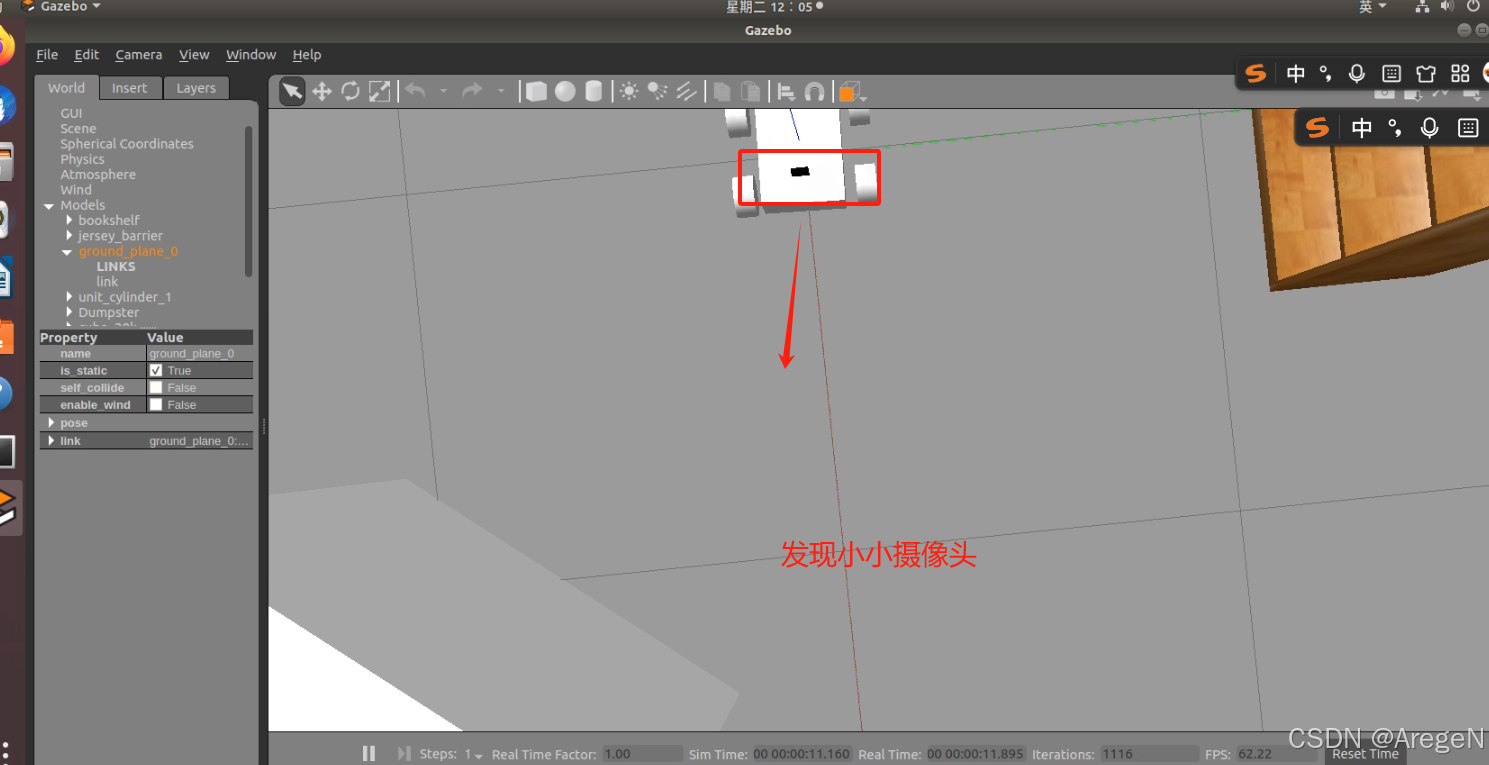This screenshot has width=1489, height=765.
Task: Switch to the Layers tab
Action: [x=196, y=88]
